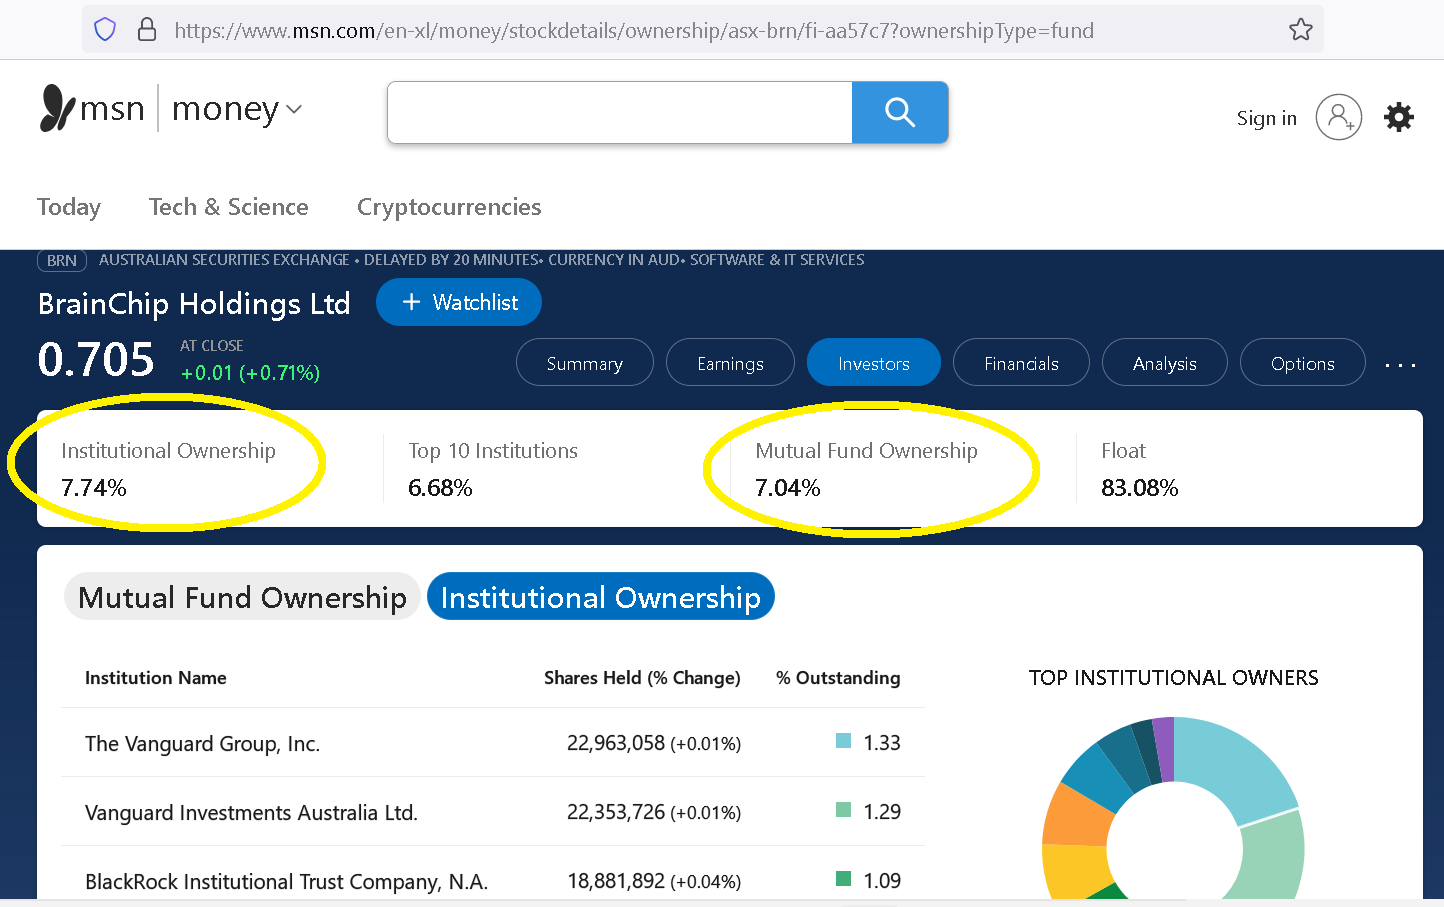Open the Cryptocurrencies navigation item

tap(449, 207)
